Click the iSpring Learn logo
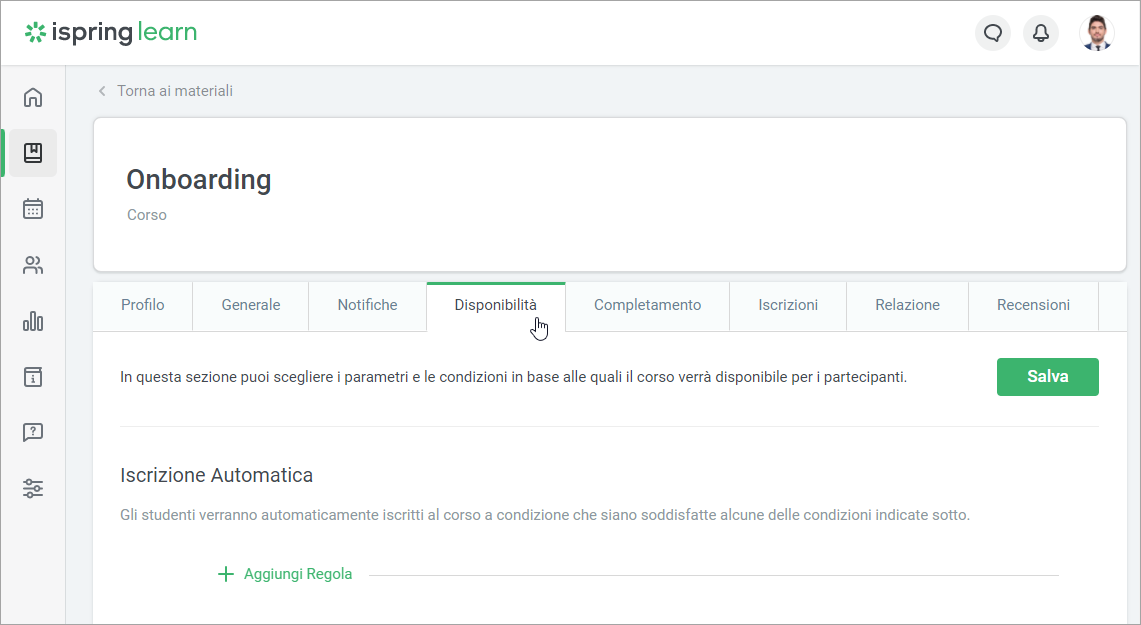 coord(111,32)
